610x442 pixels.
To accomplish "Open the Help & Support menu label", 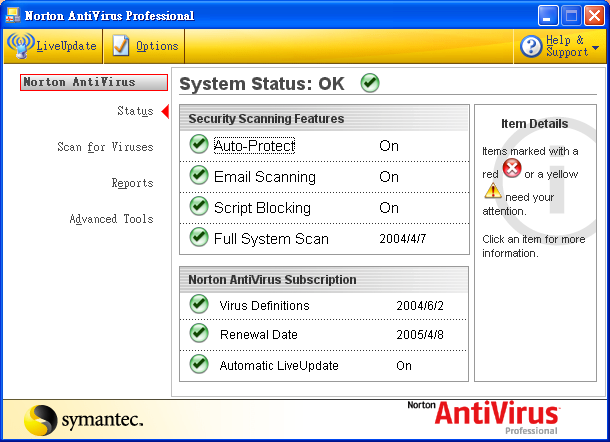I will click(567, 46).
